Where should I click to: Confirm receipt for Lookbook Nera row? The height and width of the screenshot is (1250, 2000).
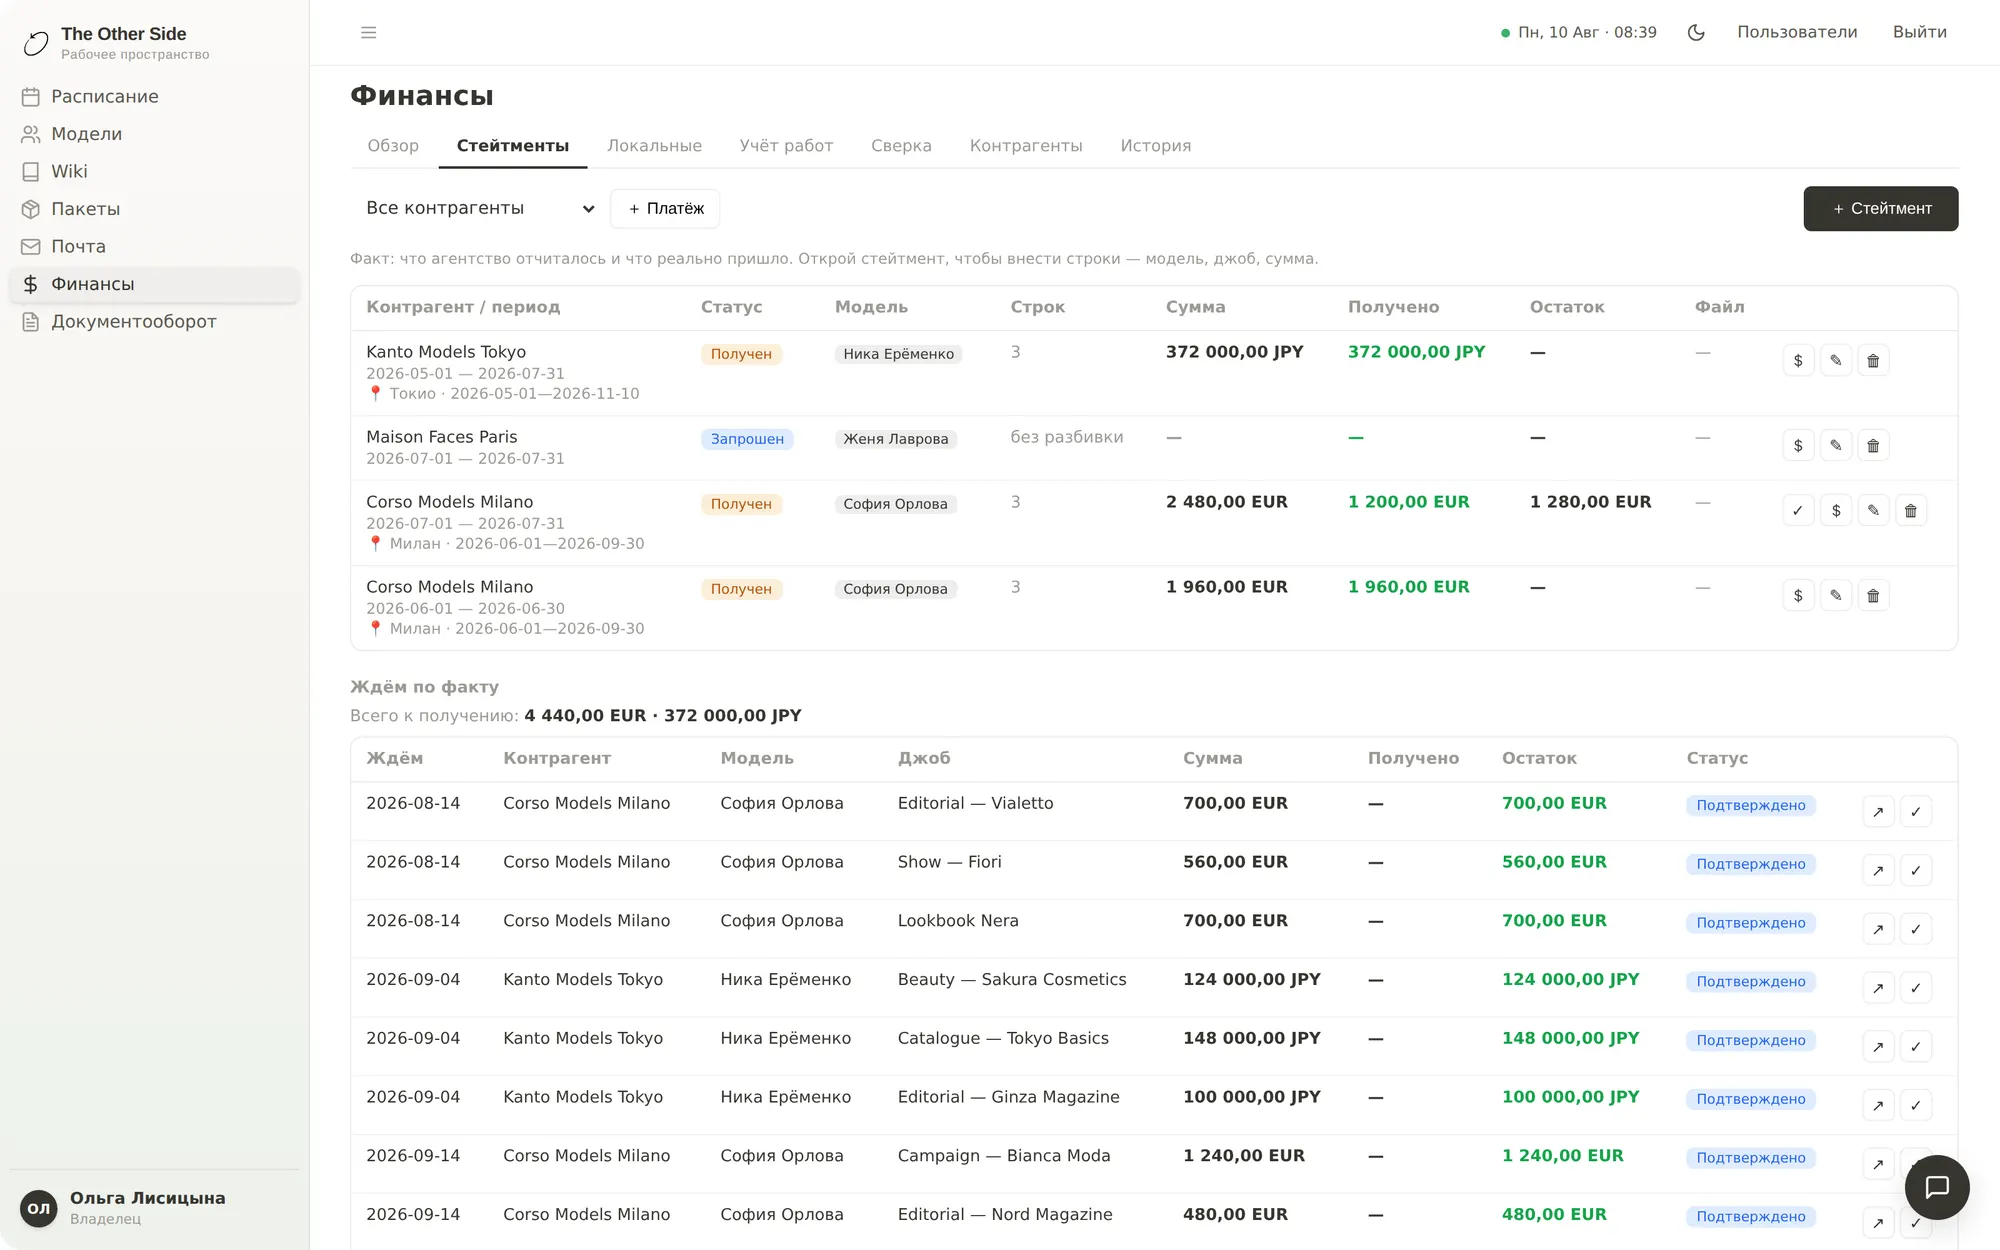pos(1916,930)
